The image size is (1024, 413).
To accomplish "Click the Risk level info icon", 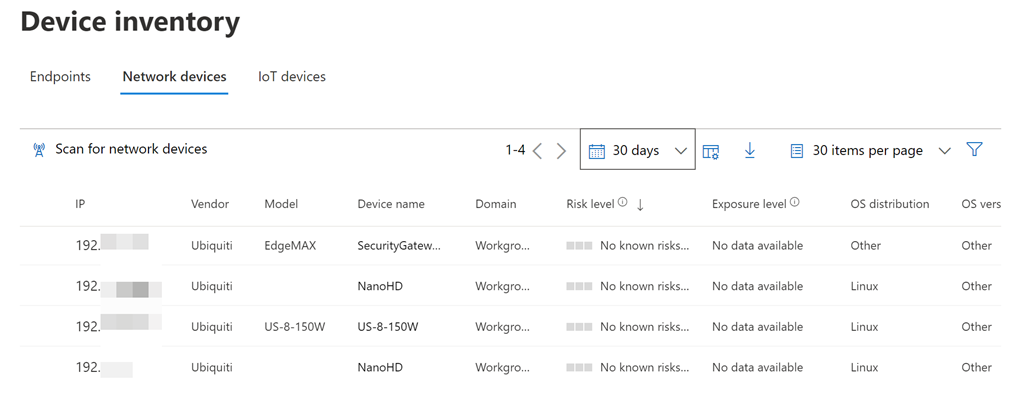I will point(623,203).
